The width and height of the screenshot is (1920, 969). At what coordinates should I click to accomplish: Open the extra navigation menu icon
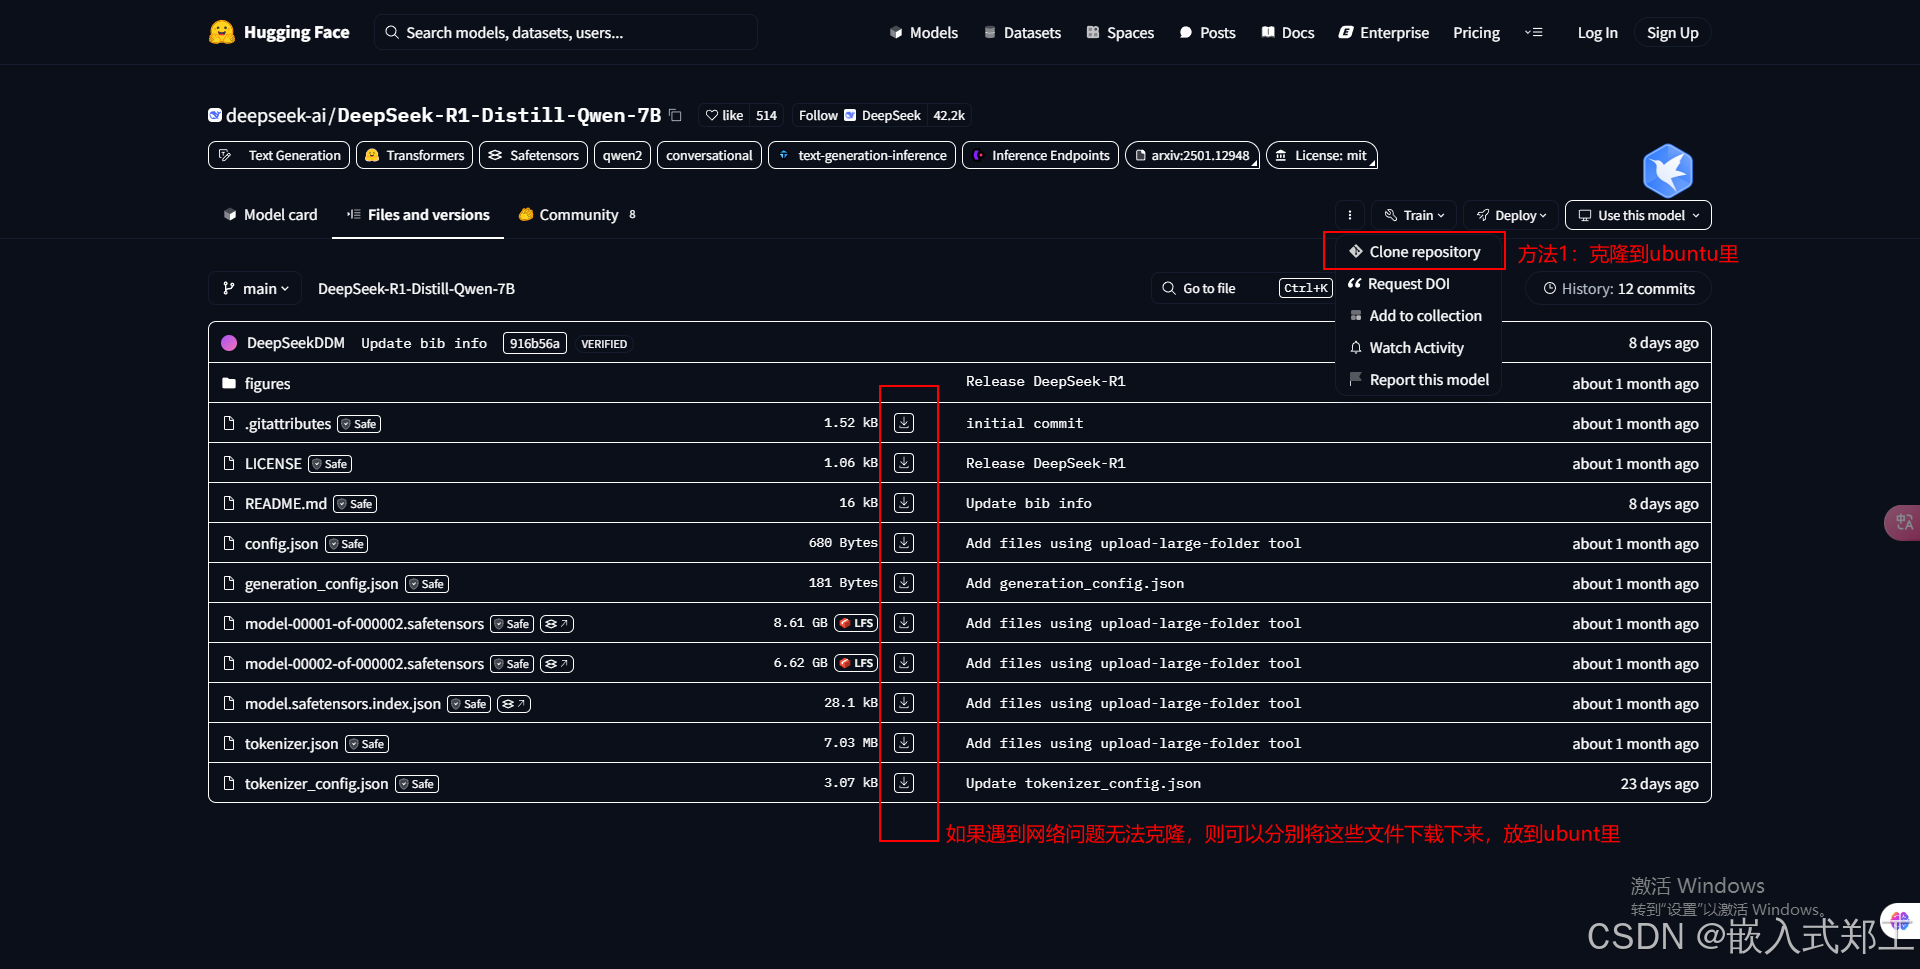coord(1533,32)
